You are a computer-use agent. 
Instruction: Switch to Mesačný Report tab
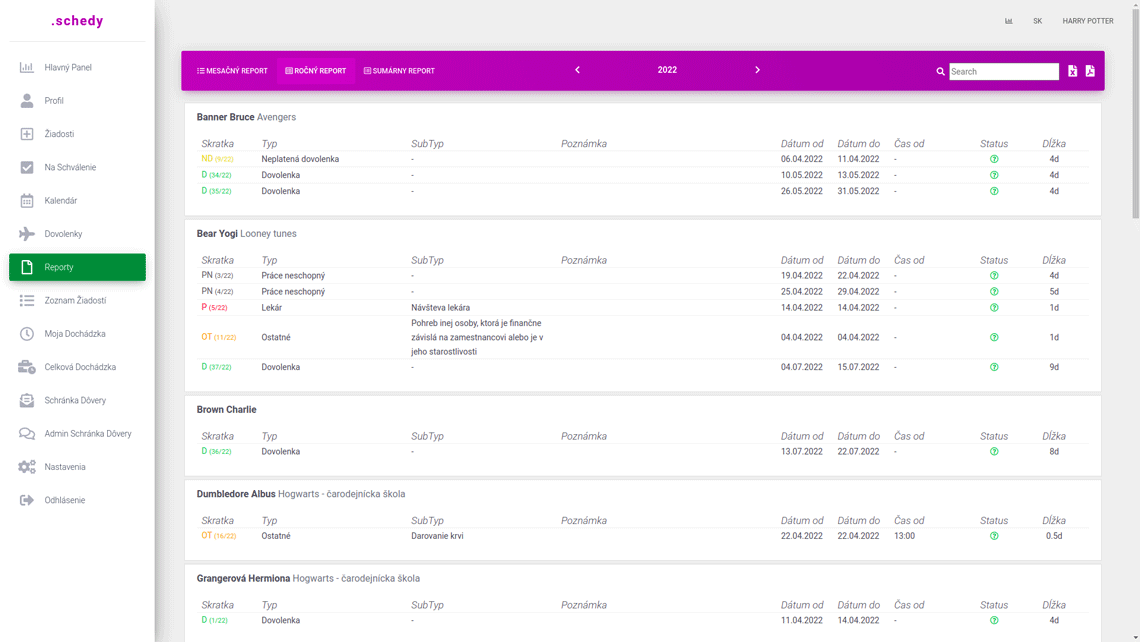(x=232, y=71)
